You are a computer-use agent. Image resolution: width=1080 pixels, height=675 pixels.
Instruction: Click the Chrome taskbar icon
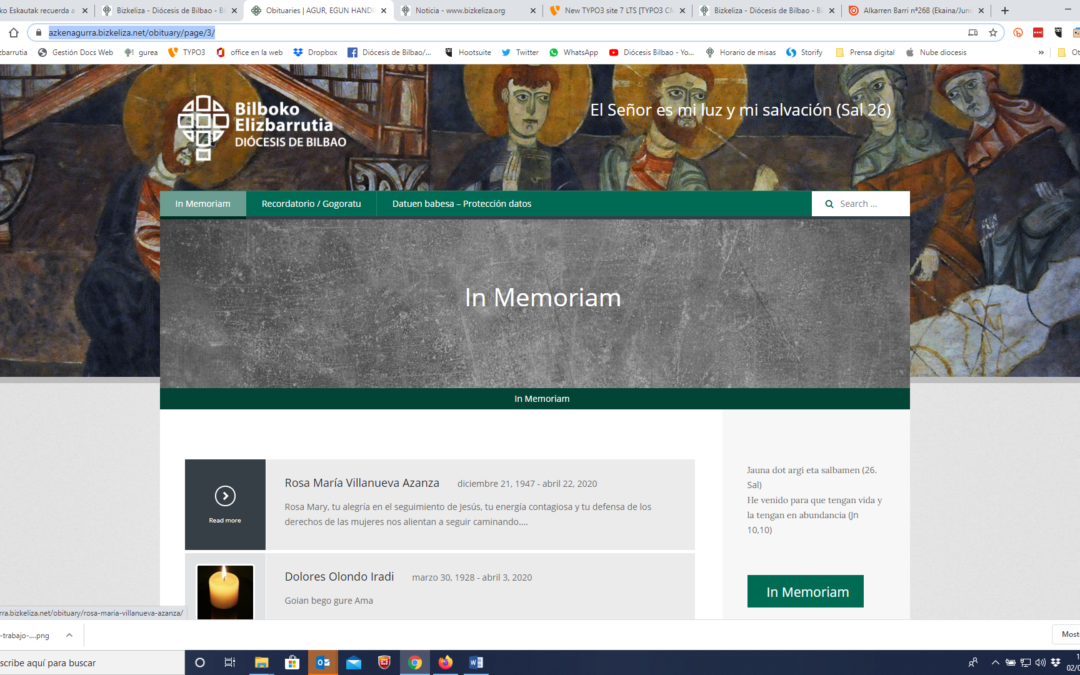pyautogui.click(x=415, y=663)
